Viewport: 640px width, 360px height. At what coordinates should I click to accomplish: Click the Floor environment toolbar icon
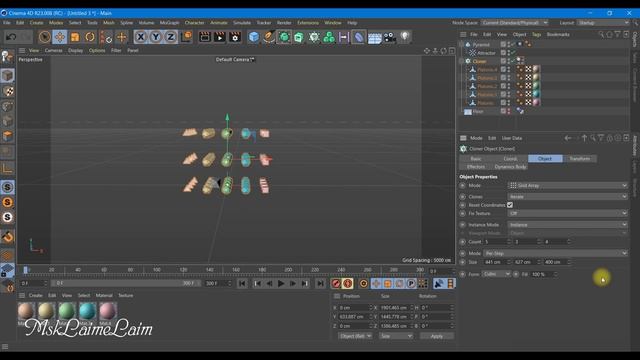coord(374,38)
